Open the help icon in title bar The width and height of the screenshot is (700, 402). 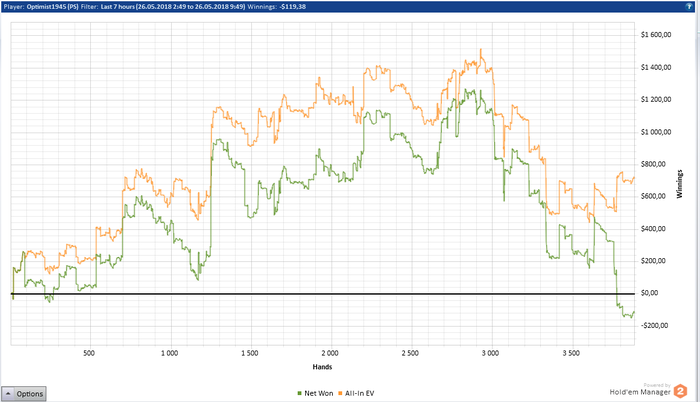(688, 7)
